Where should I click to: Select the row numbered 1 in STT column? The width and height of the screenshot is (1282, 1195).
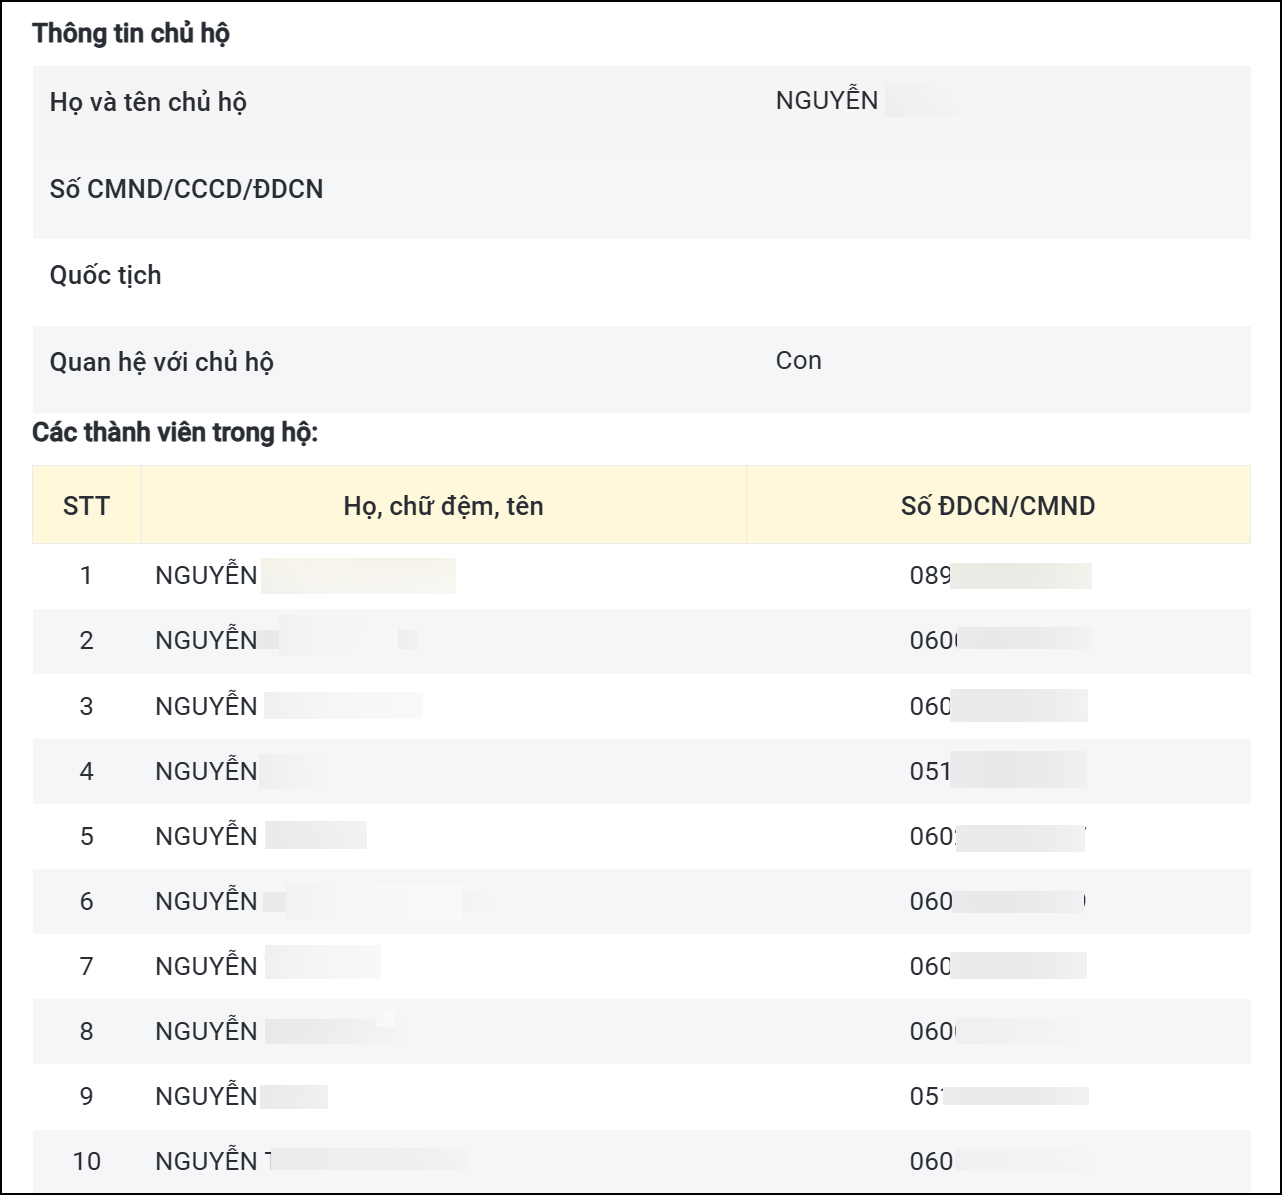(641, 576)
